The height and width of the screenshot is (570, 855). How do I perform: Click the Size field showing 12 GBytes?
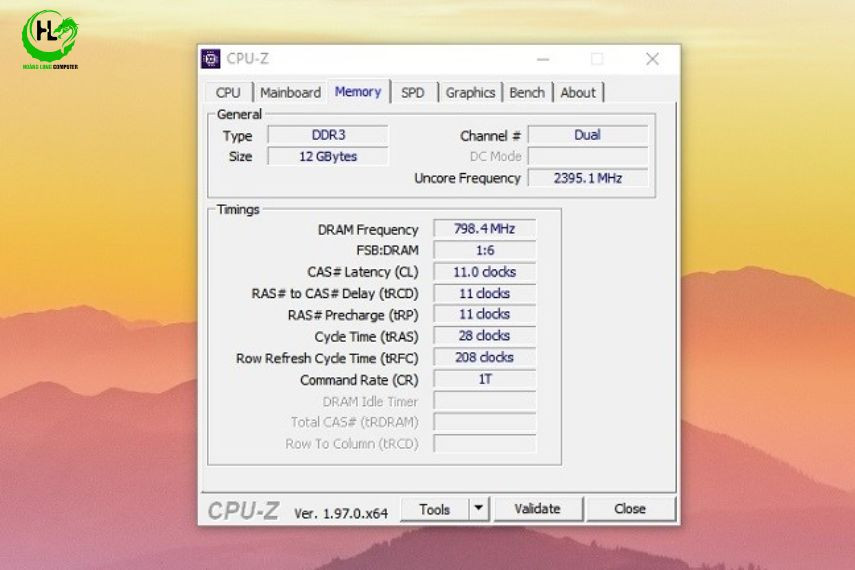pyautogui.click(x=328, y=157)
